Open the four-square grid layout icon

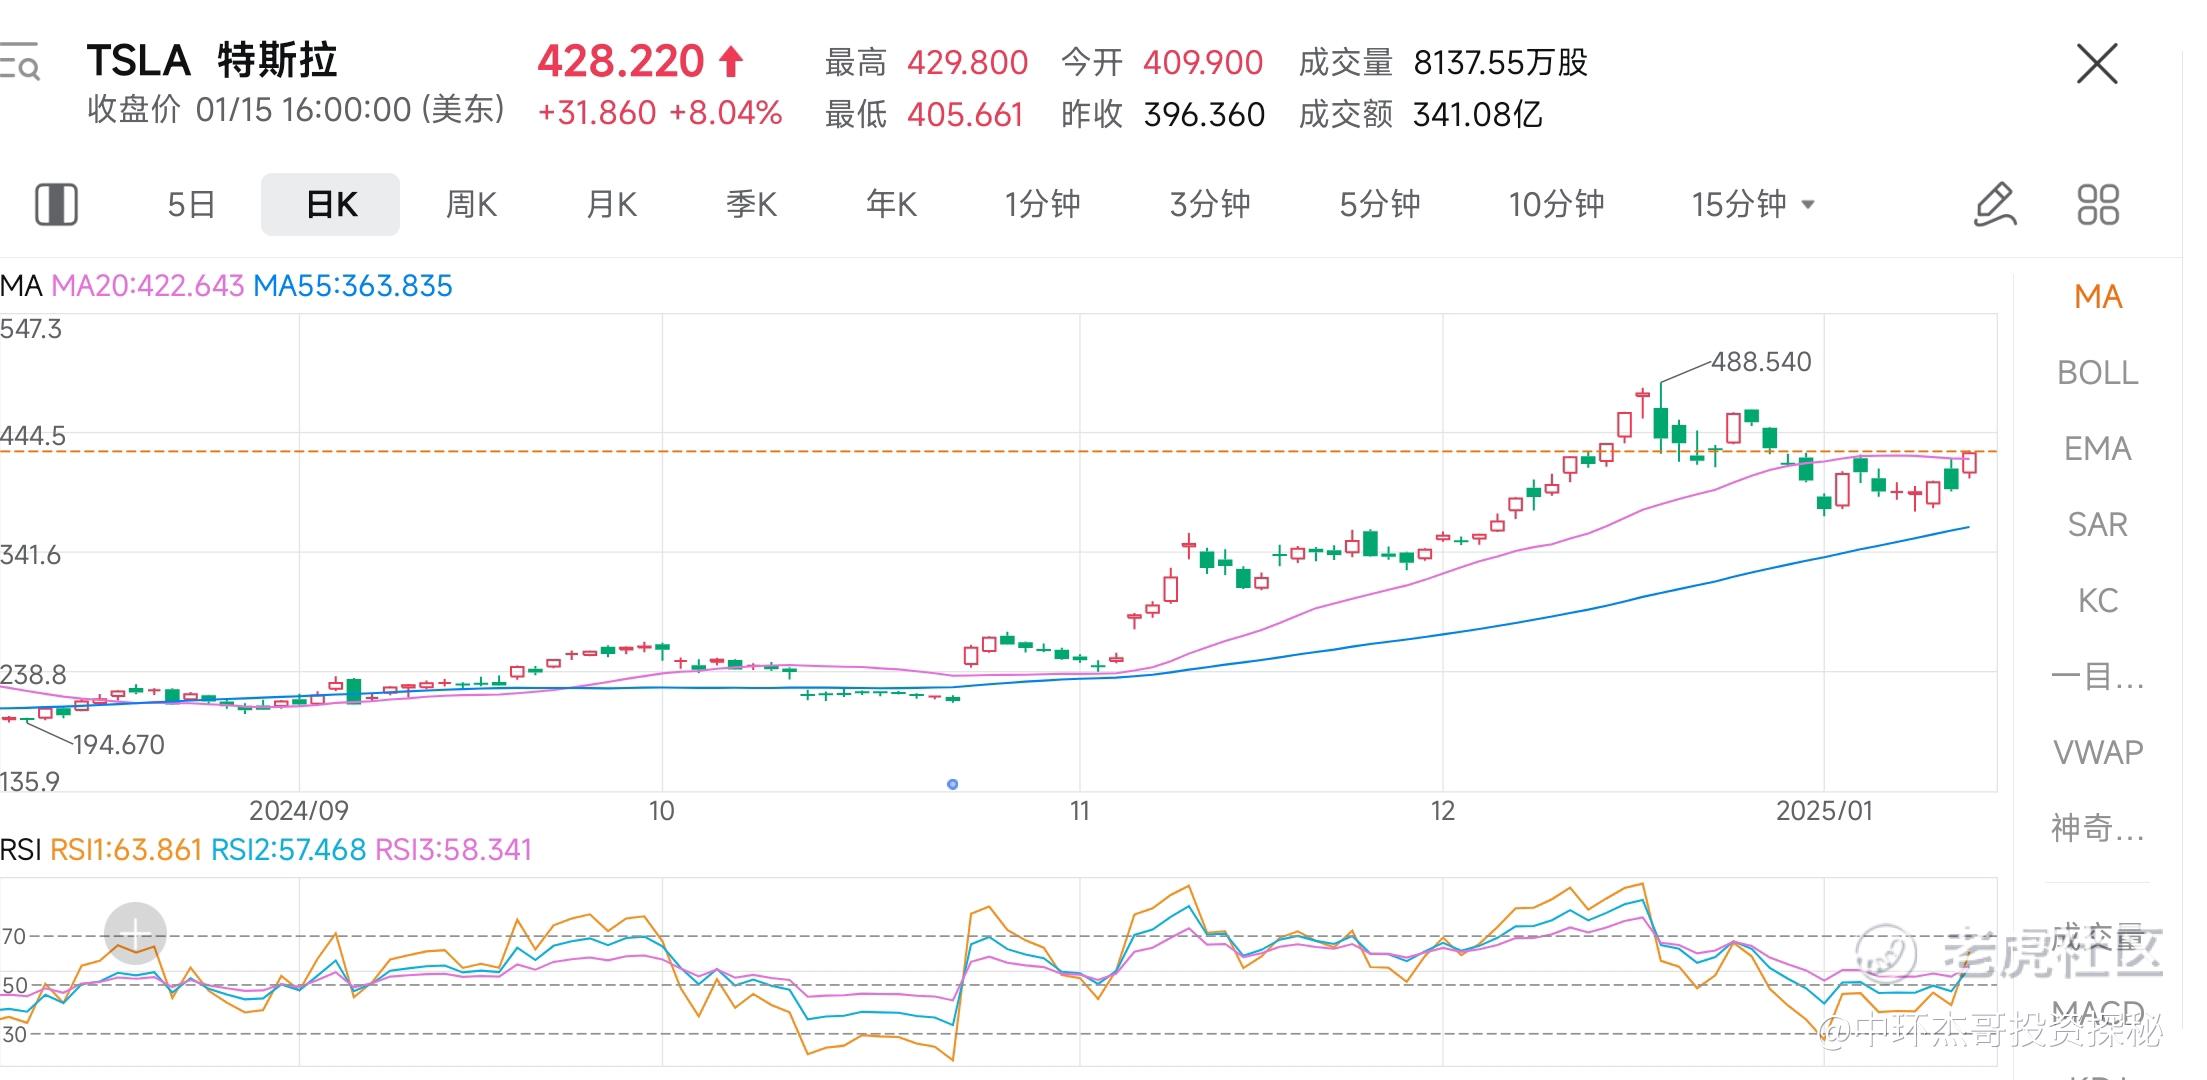pyautogui.click(x=2098, y=204)
